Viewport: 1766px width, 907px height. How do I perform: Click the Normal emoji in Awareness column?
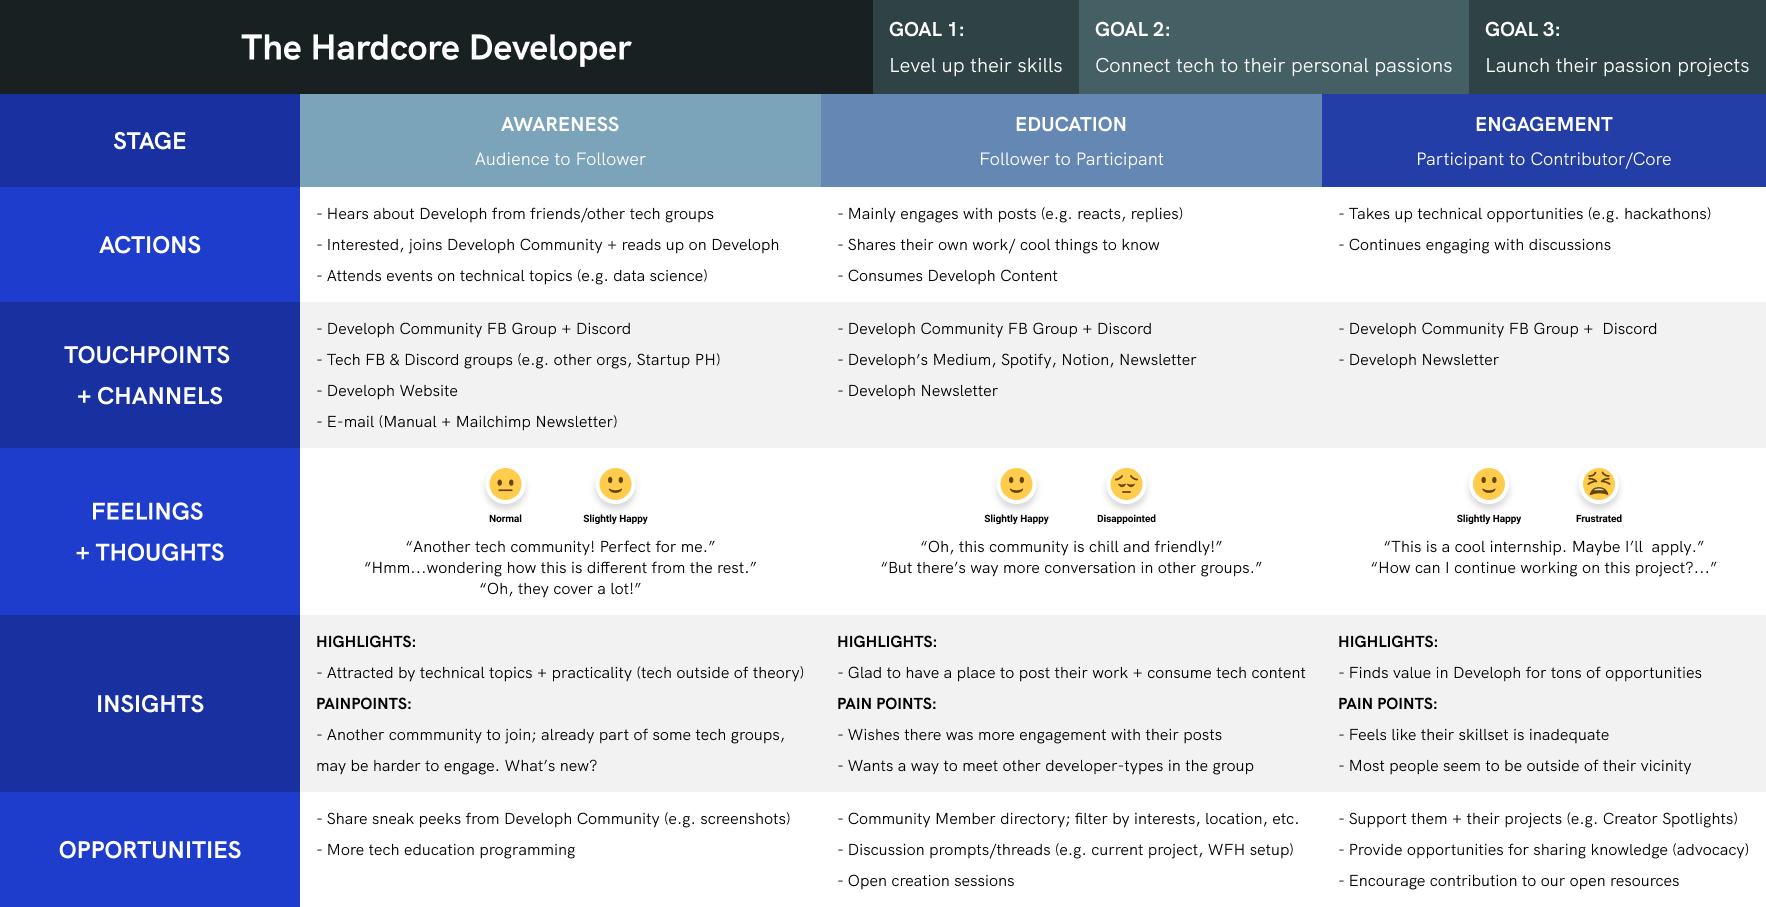pos(505,485)
